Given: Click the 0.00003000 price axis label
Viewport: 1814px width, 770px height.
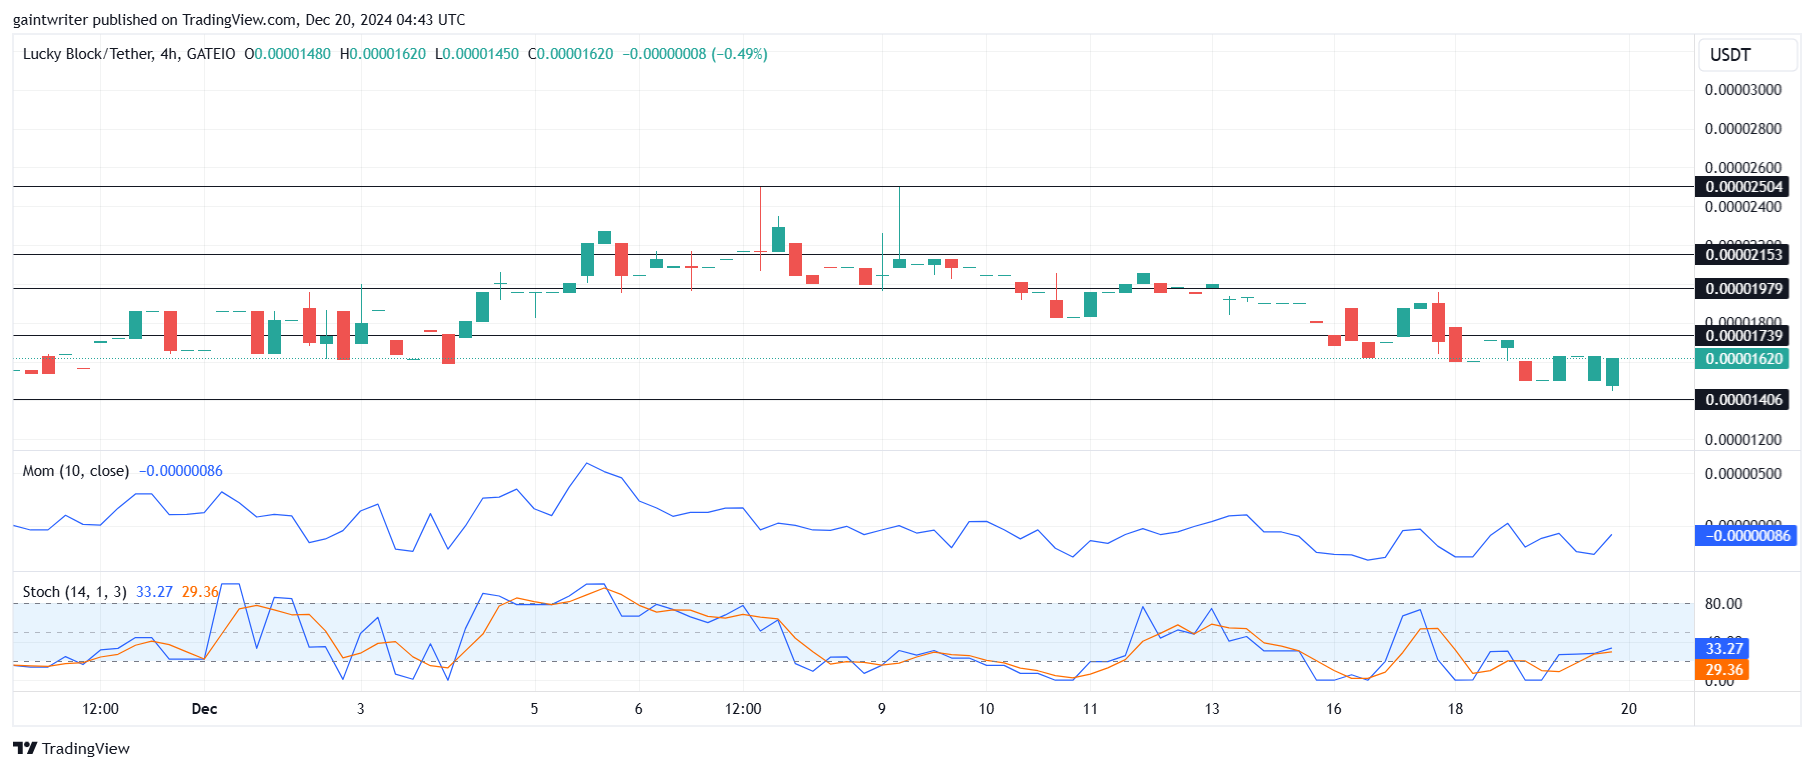Looking at the screenshot, I should [x=1743, y=90].
